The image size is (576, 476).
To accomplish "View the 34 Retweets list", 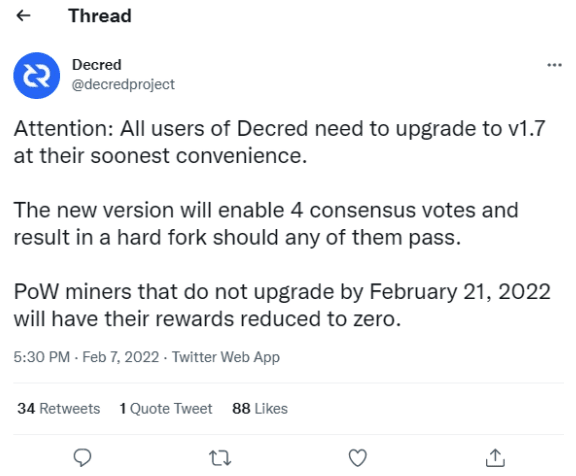I will 59,408.
